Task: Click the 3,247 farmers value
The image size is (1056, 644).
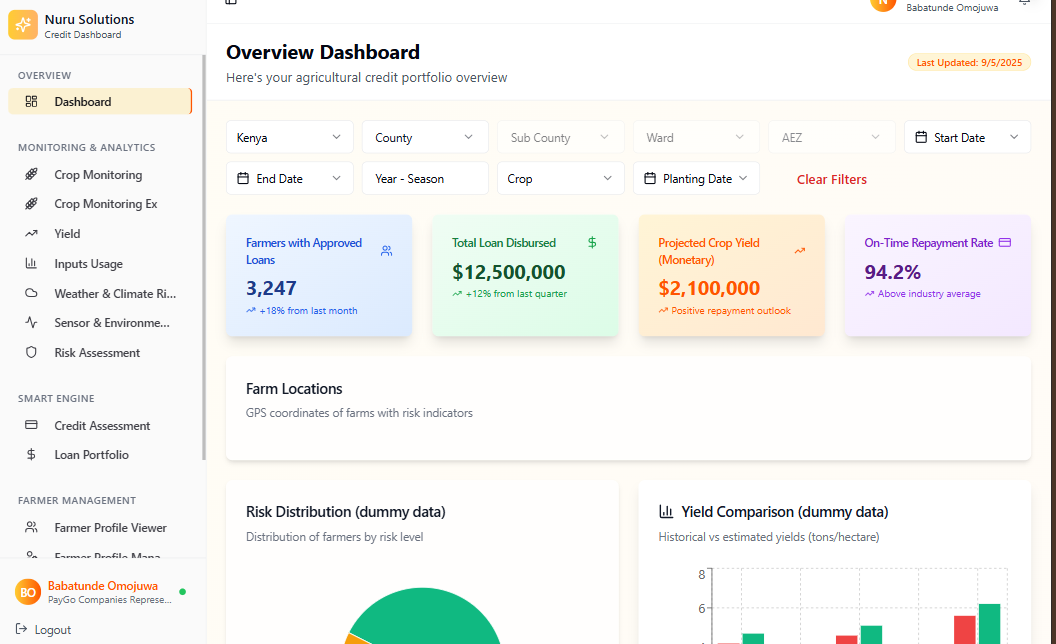Action: click(x=271, y=288)
